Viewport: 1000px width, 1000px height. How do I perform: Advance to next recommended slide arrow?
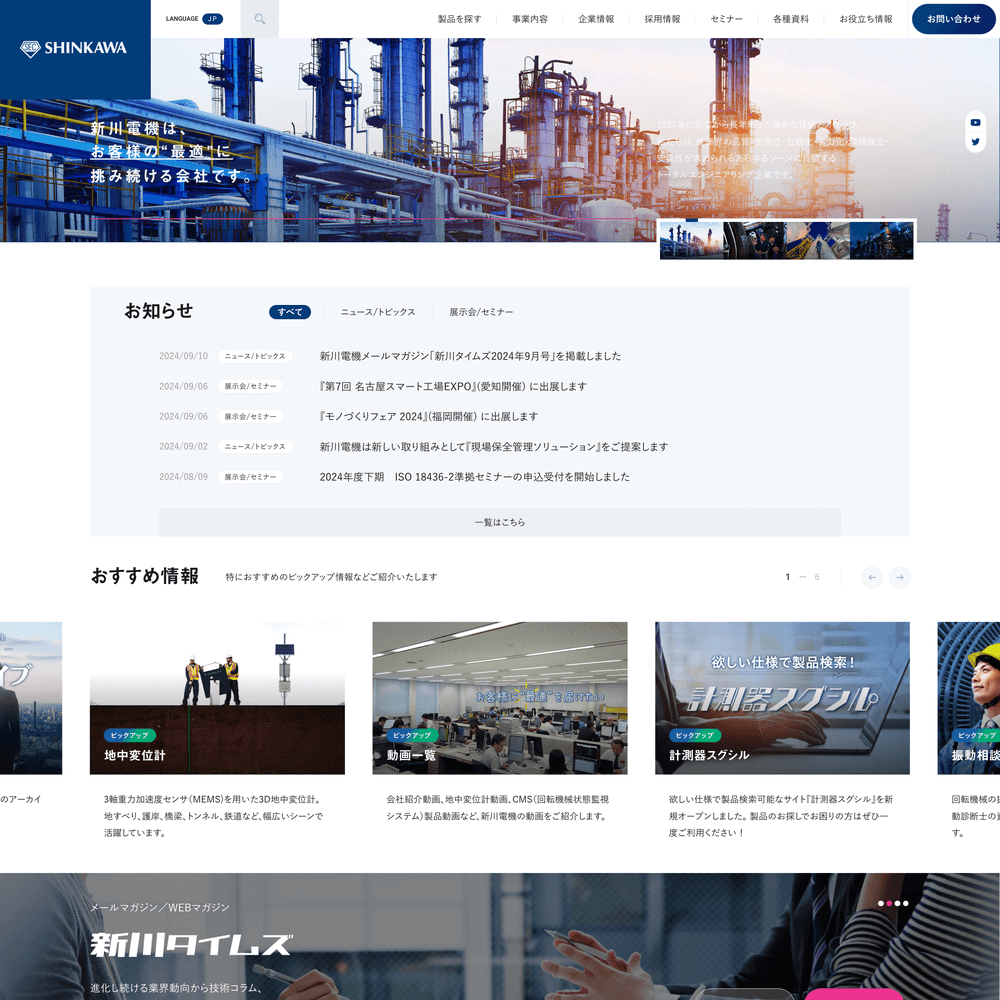coord(900,577)
